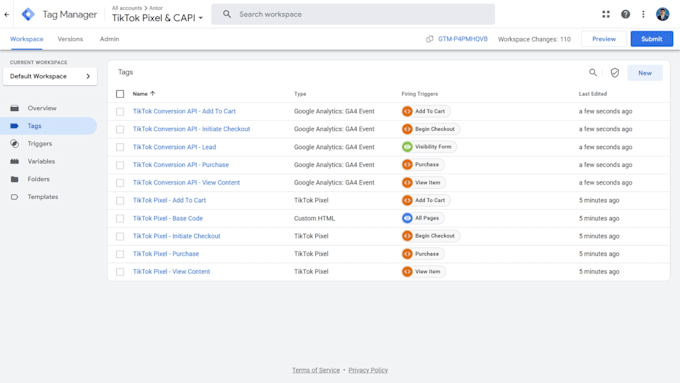The height and width of the screenshot is (383, 680).
Task: Click the Templates sidebar icon
Action: [14, 197]
